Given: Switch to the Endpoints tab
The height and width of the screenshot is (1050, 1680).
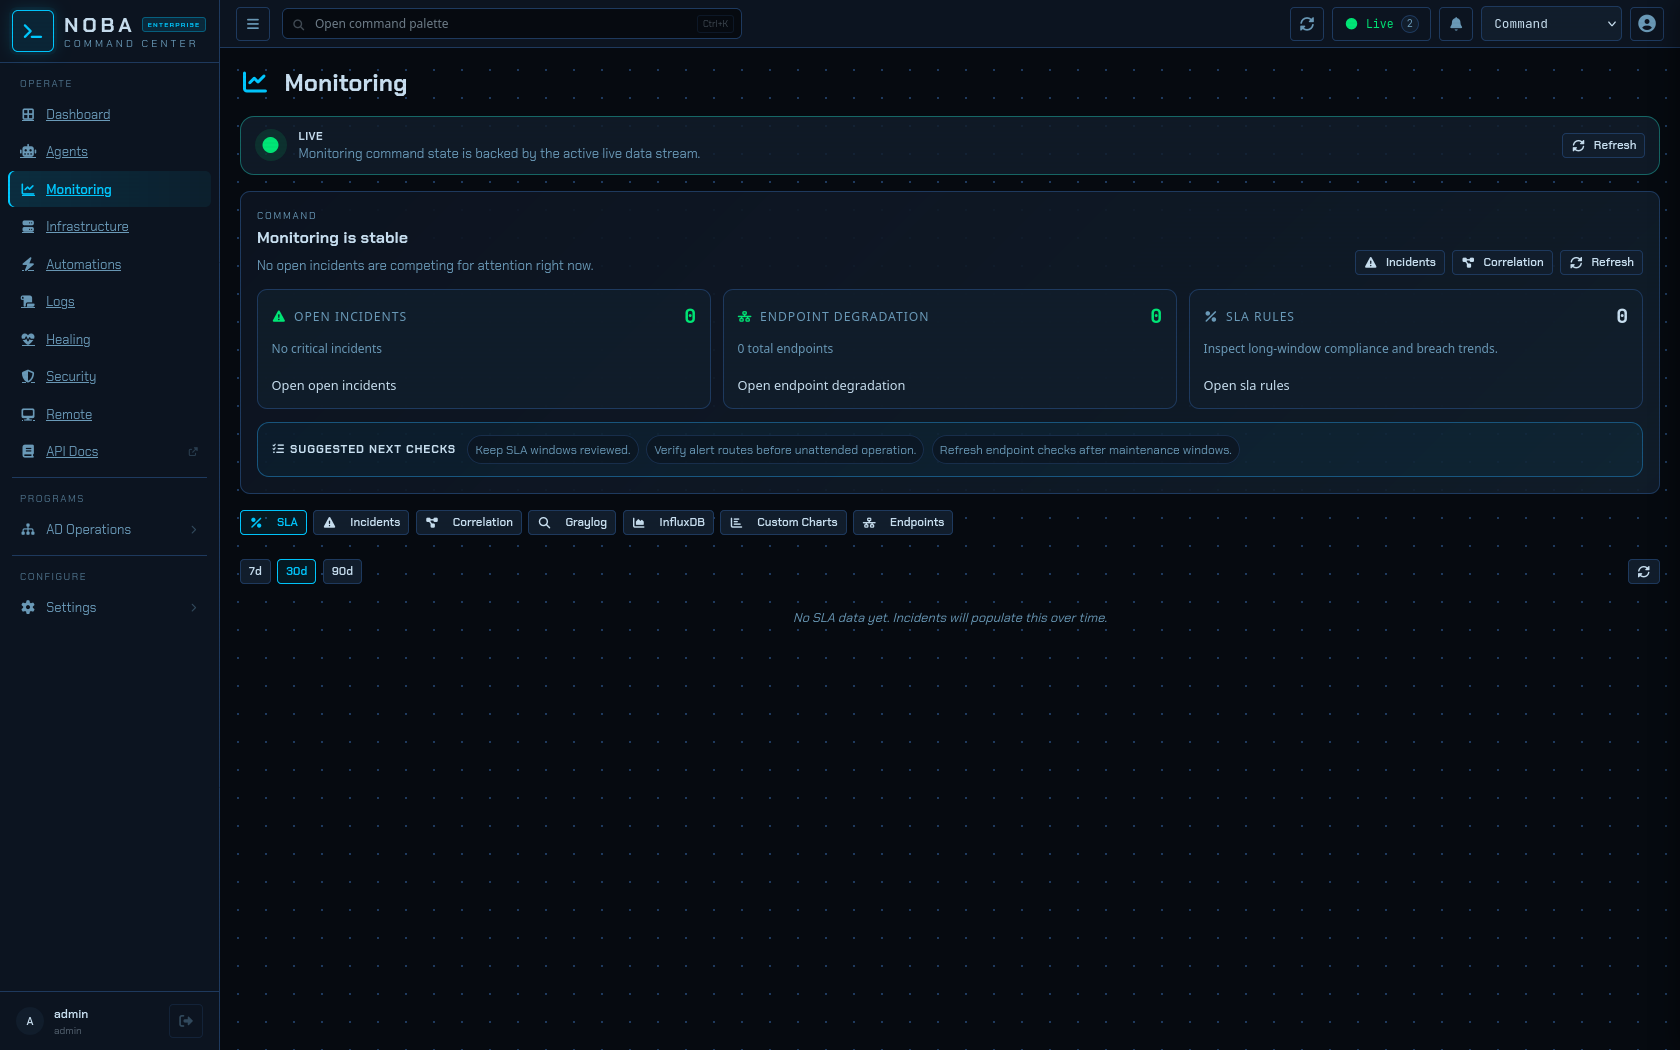Looking at the screenshot, I should pyautogui.click(x=903, y=523).
